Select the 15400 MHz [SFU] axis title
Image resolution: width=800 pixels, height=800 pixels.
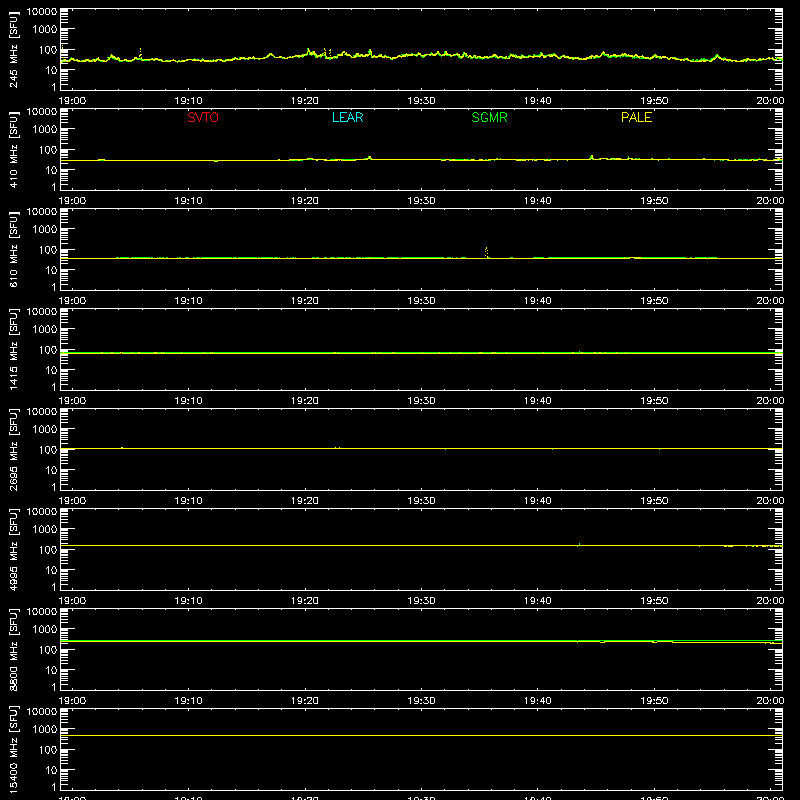click(x=13, y=749)
